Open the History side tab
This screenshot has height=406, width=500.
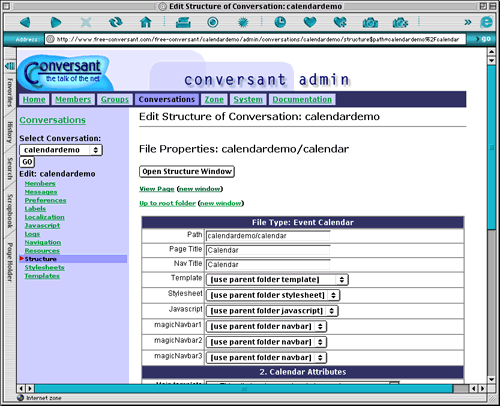pyautogui.click(x=10, y=132)
